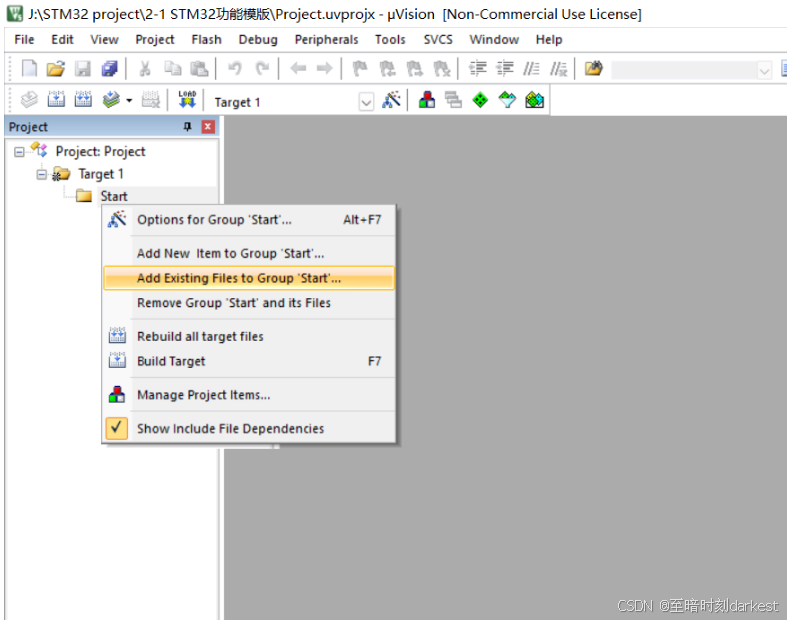Open the Help menu
Screen dimensions: 787x620
[x=549, y=40]
